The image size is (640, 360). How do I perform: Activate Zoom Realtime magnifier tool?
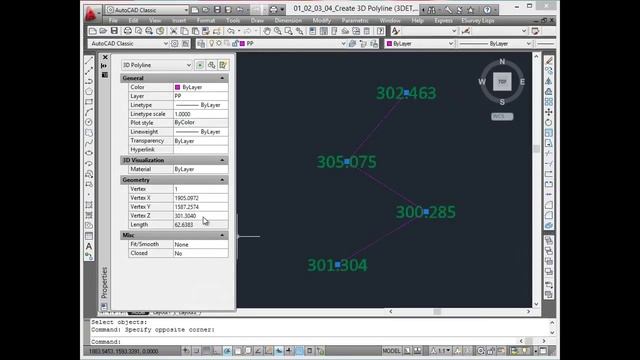pyautogui.click(x=278, y=31)
